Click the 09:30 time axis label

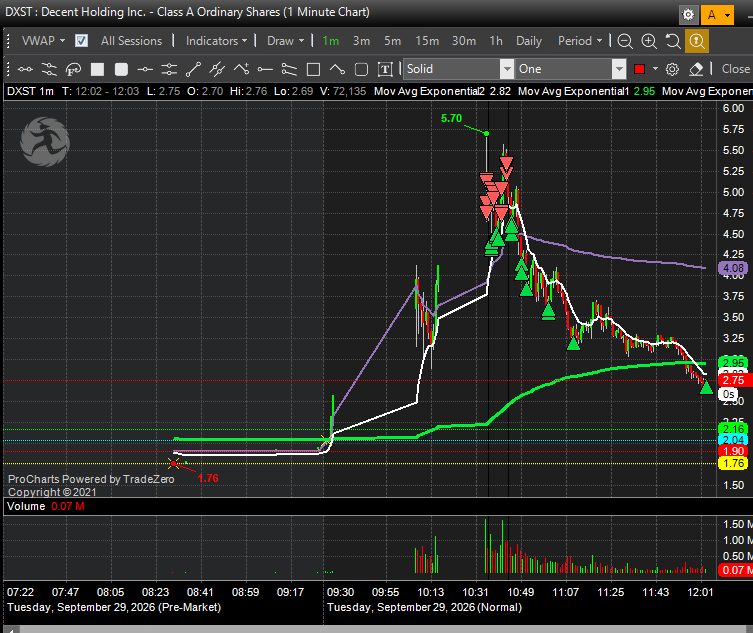coord(340,592)
